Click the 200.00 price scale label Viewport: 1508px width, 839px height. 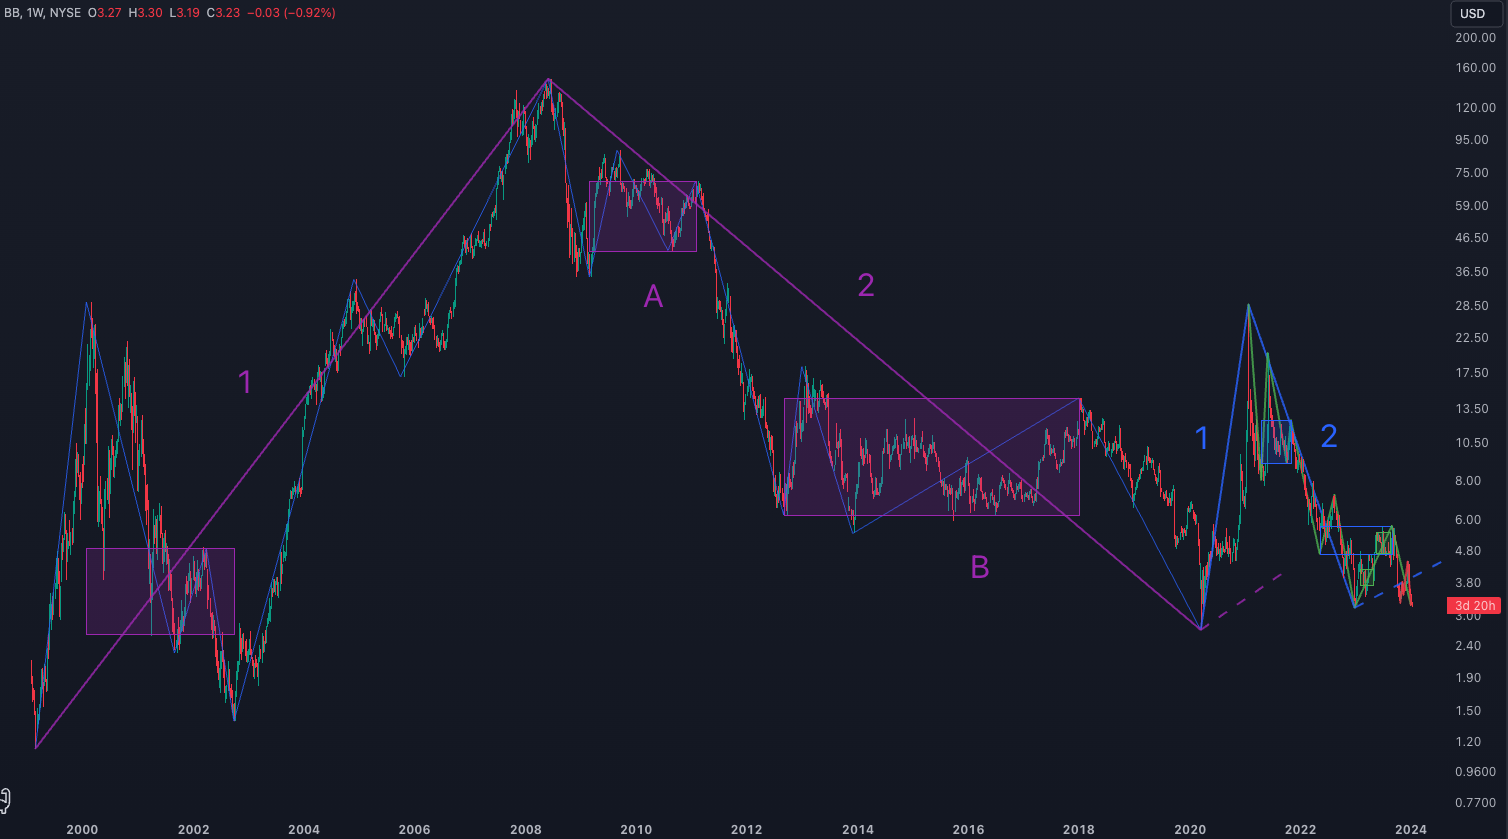[1475, 38]
